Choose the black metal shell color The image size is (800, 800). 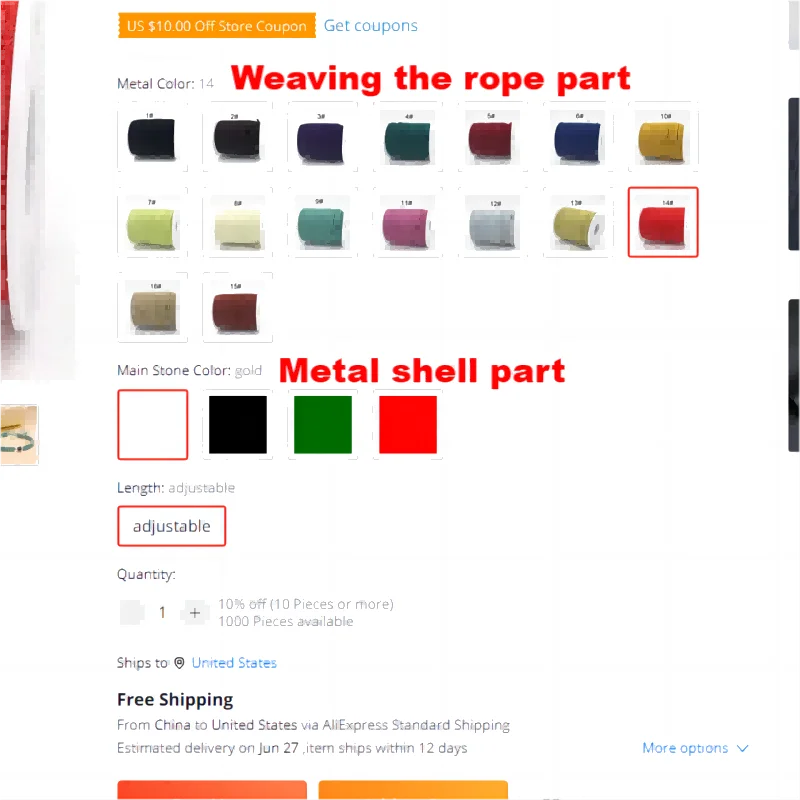click(238, 424)
